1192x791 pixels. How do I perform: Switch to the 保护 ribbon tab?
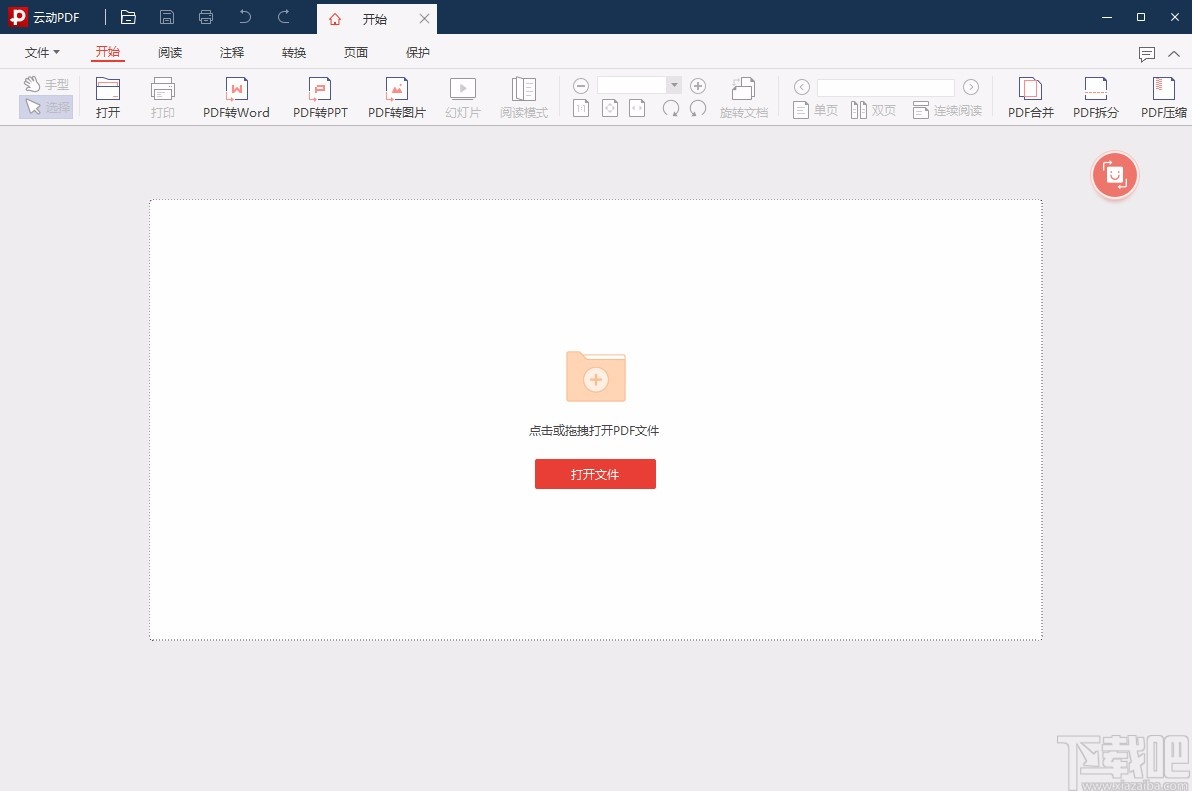418,52
